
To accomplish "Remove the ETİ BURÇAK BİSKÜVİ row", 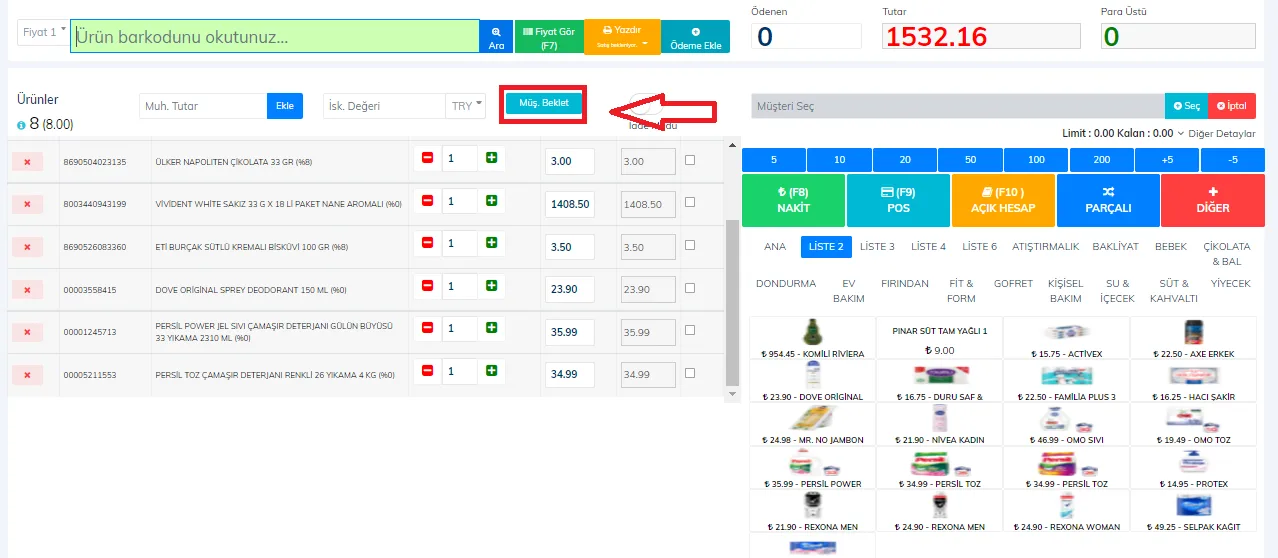I will click(x=27, y=247).
